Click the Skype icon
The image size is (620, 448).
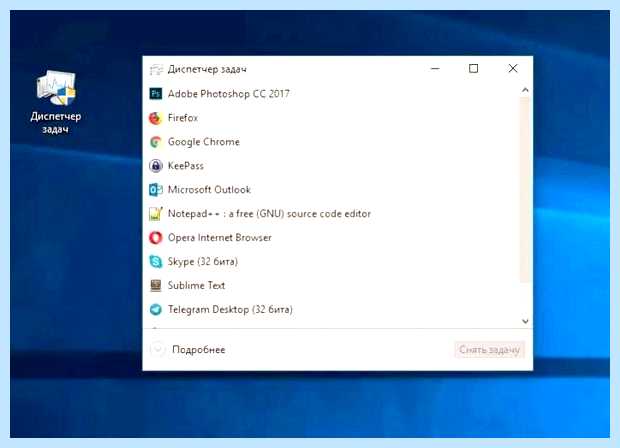(x=155, y=261)
